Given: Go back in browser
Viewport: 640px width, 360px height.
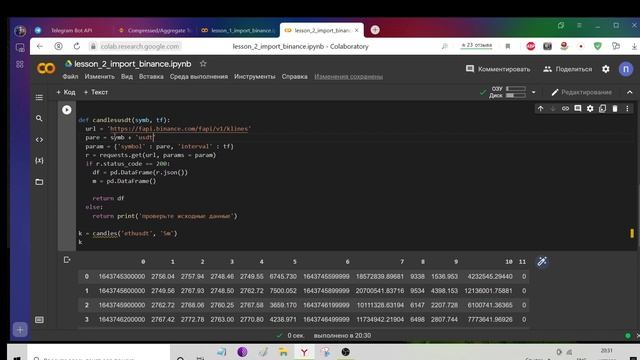Looking at the screenshot, I should point(40,46).
